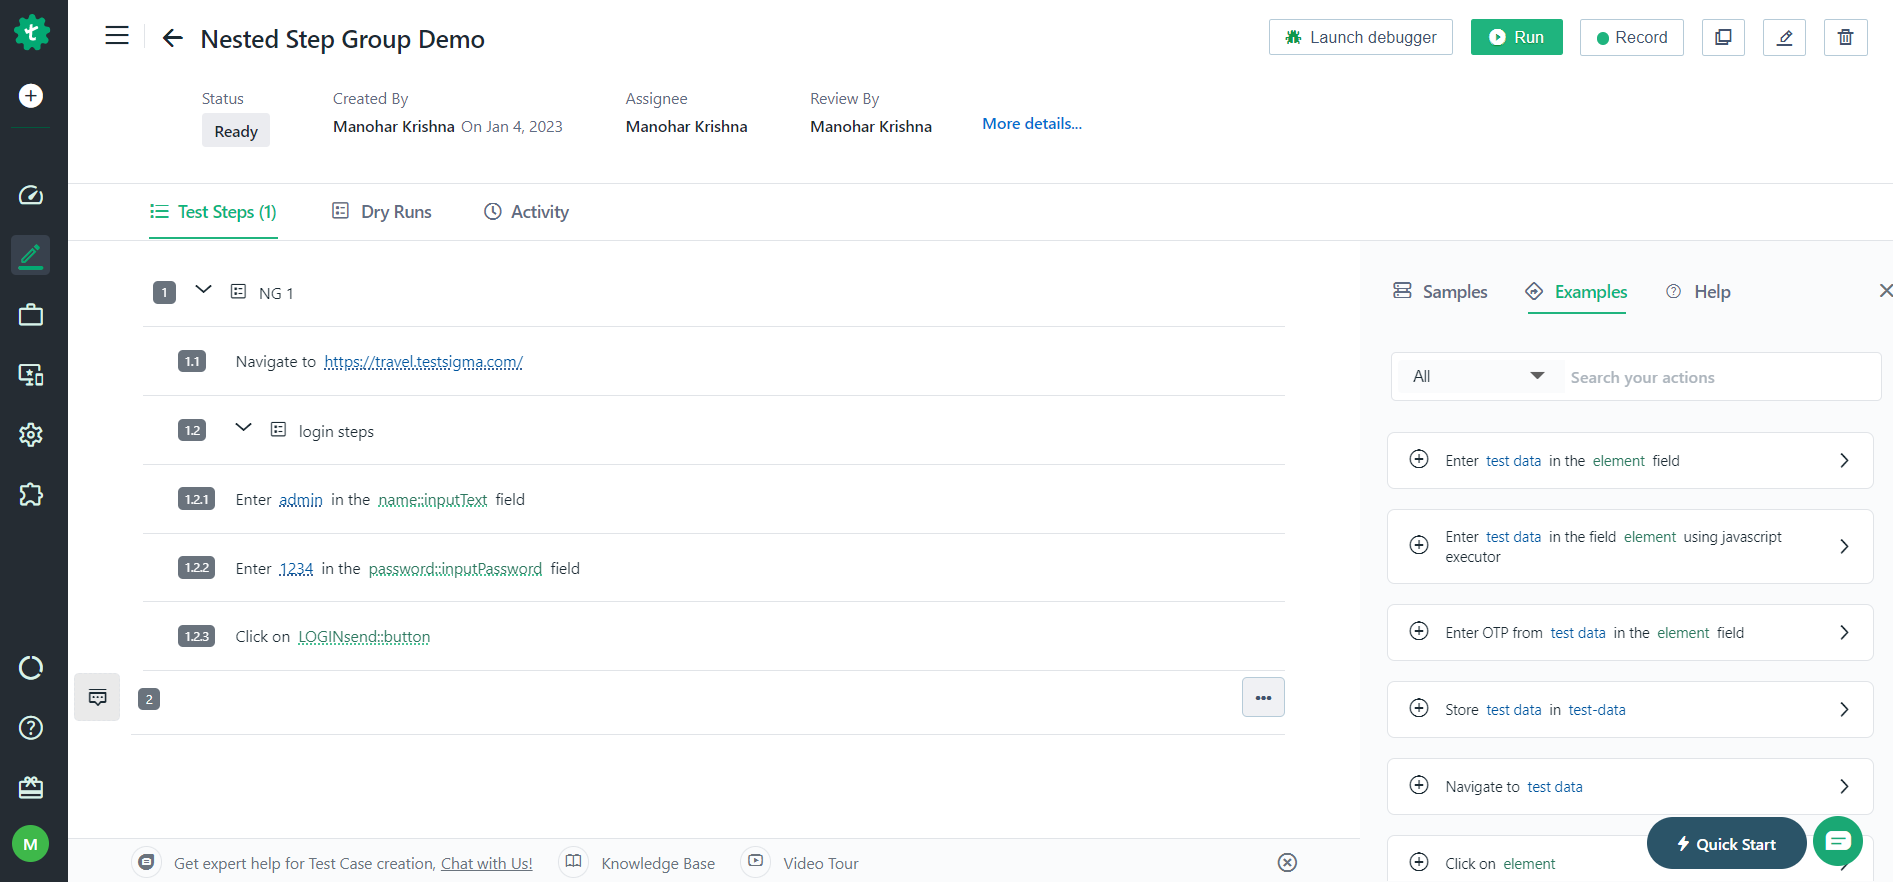Open the More details link
Viewport: 1893px width, 882px height.
coord(1032,124)
